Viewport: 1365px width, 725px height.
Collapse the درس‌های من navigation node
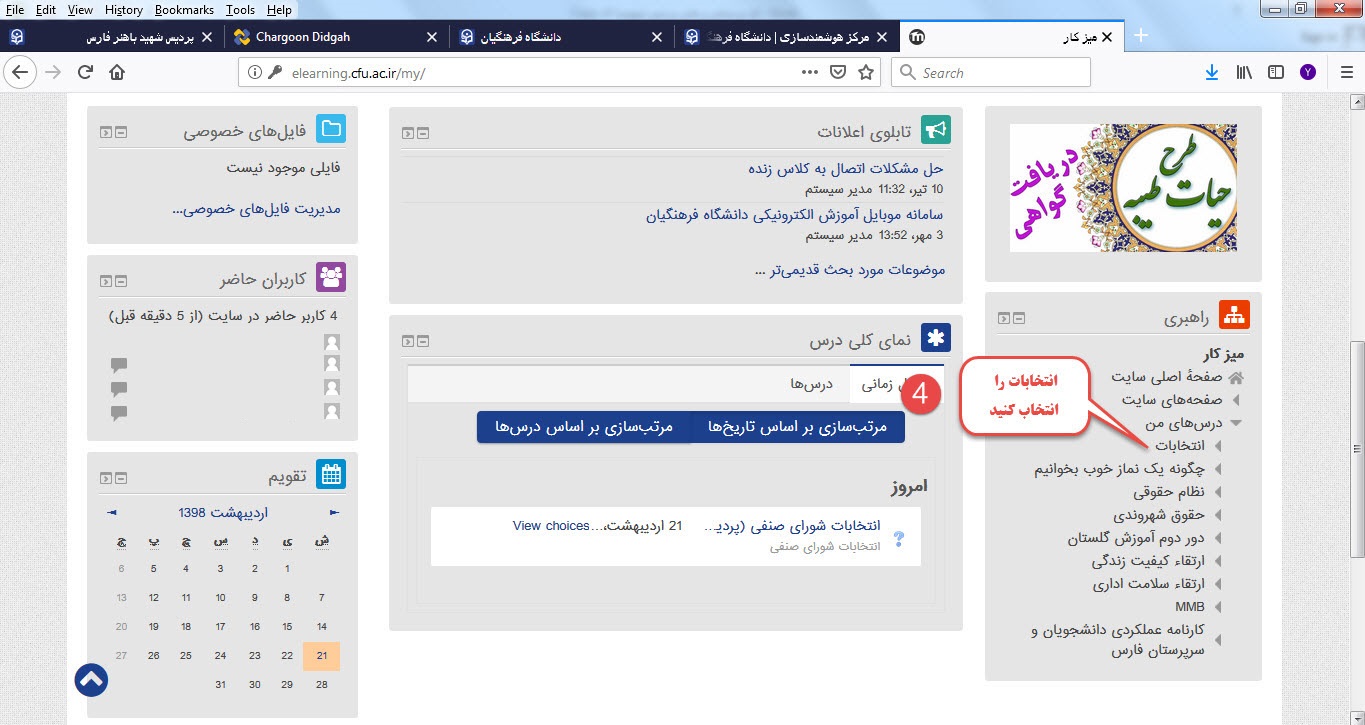[1236, 423]
